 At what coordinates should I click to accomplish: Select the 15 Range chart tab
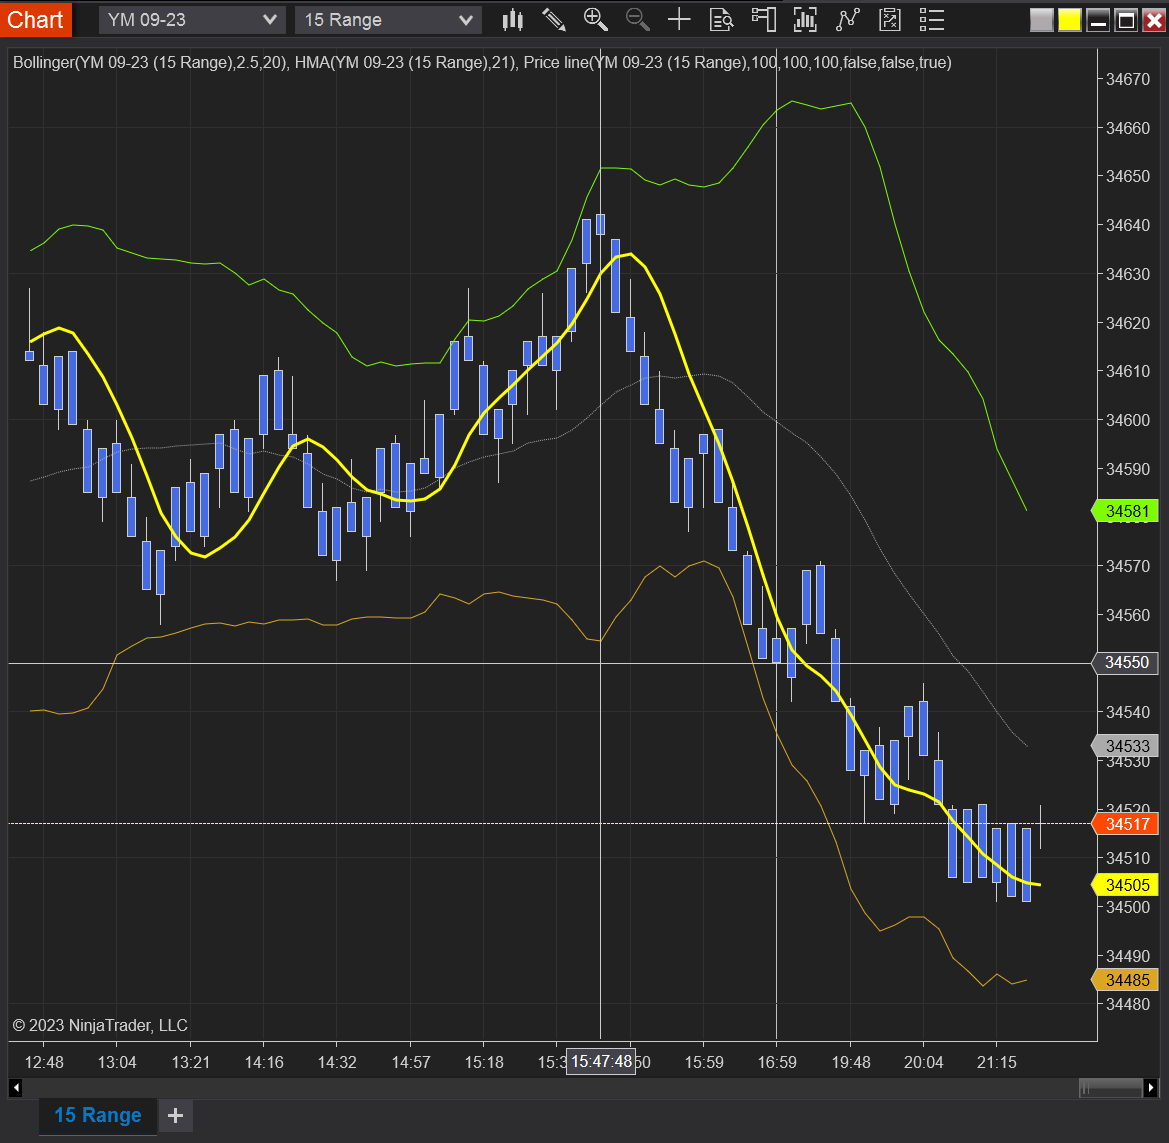tap(96, 1115)
